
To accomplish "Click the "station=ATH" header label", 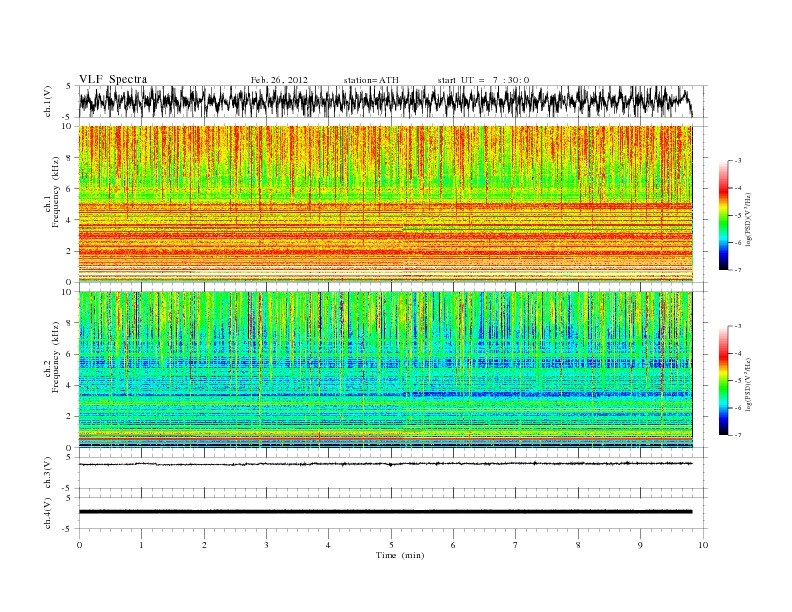I will coord(371,80).
